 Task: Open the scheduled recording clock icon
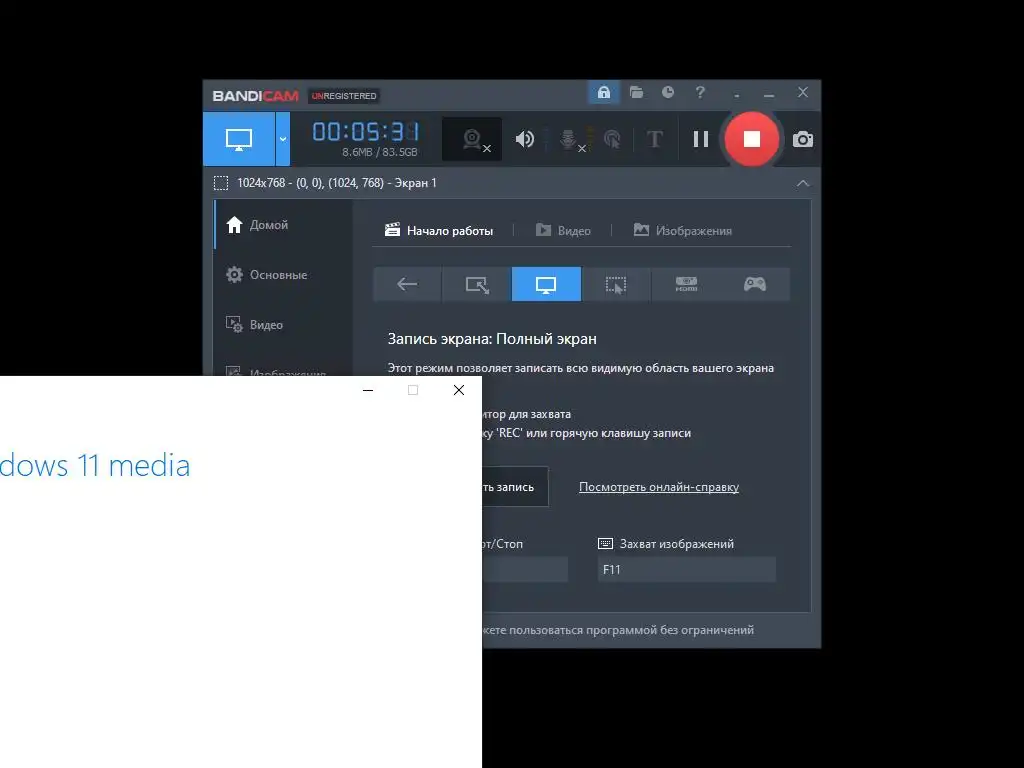[667, 93]
